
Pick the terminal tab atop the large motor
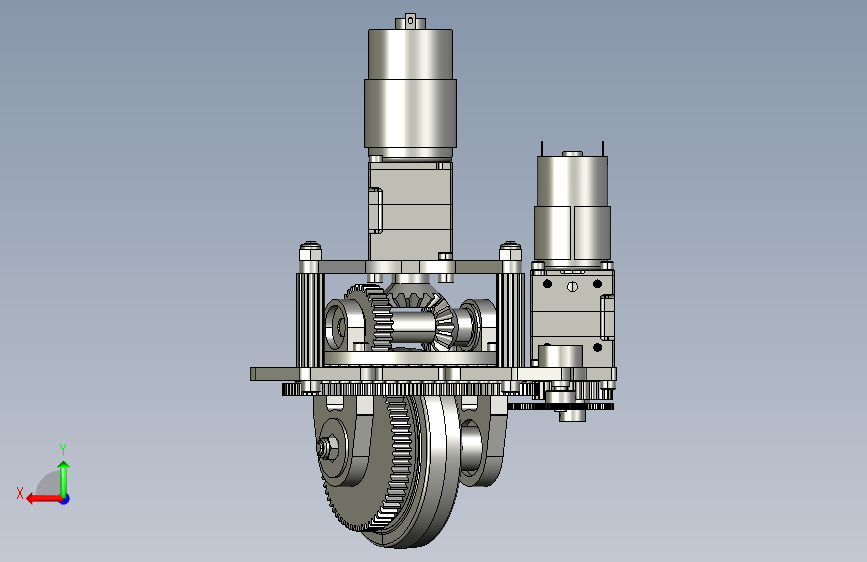pos(410,21)
